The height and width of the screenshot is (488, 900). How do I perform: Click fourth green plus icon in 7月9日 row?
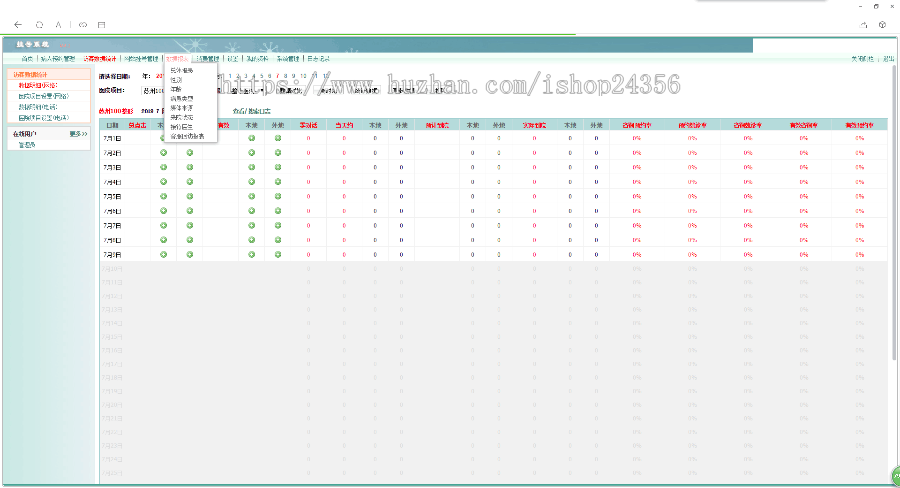tap(278, 254)
